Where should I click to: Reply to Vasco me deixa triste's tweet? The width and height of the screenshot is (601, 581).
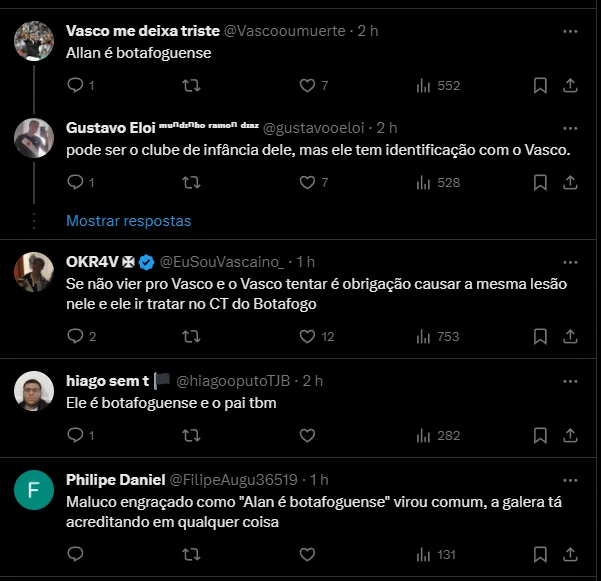(x=75, y=86)
